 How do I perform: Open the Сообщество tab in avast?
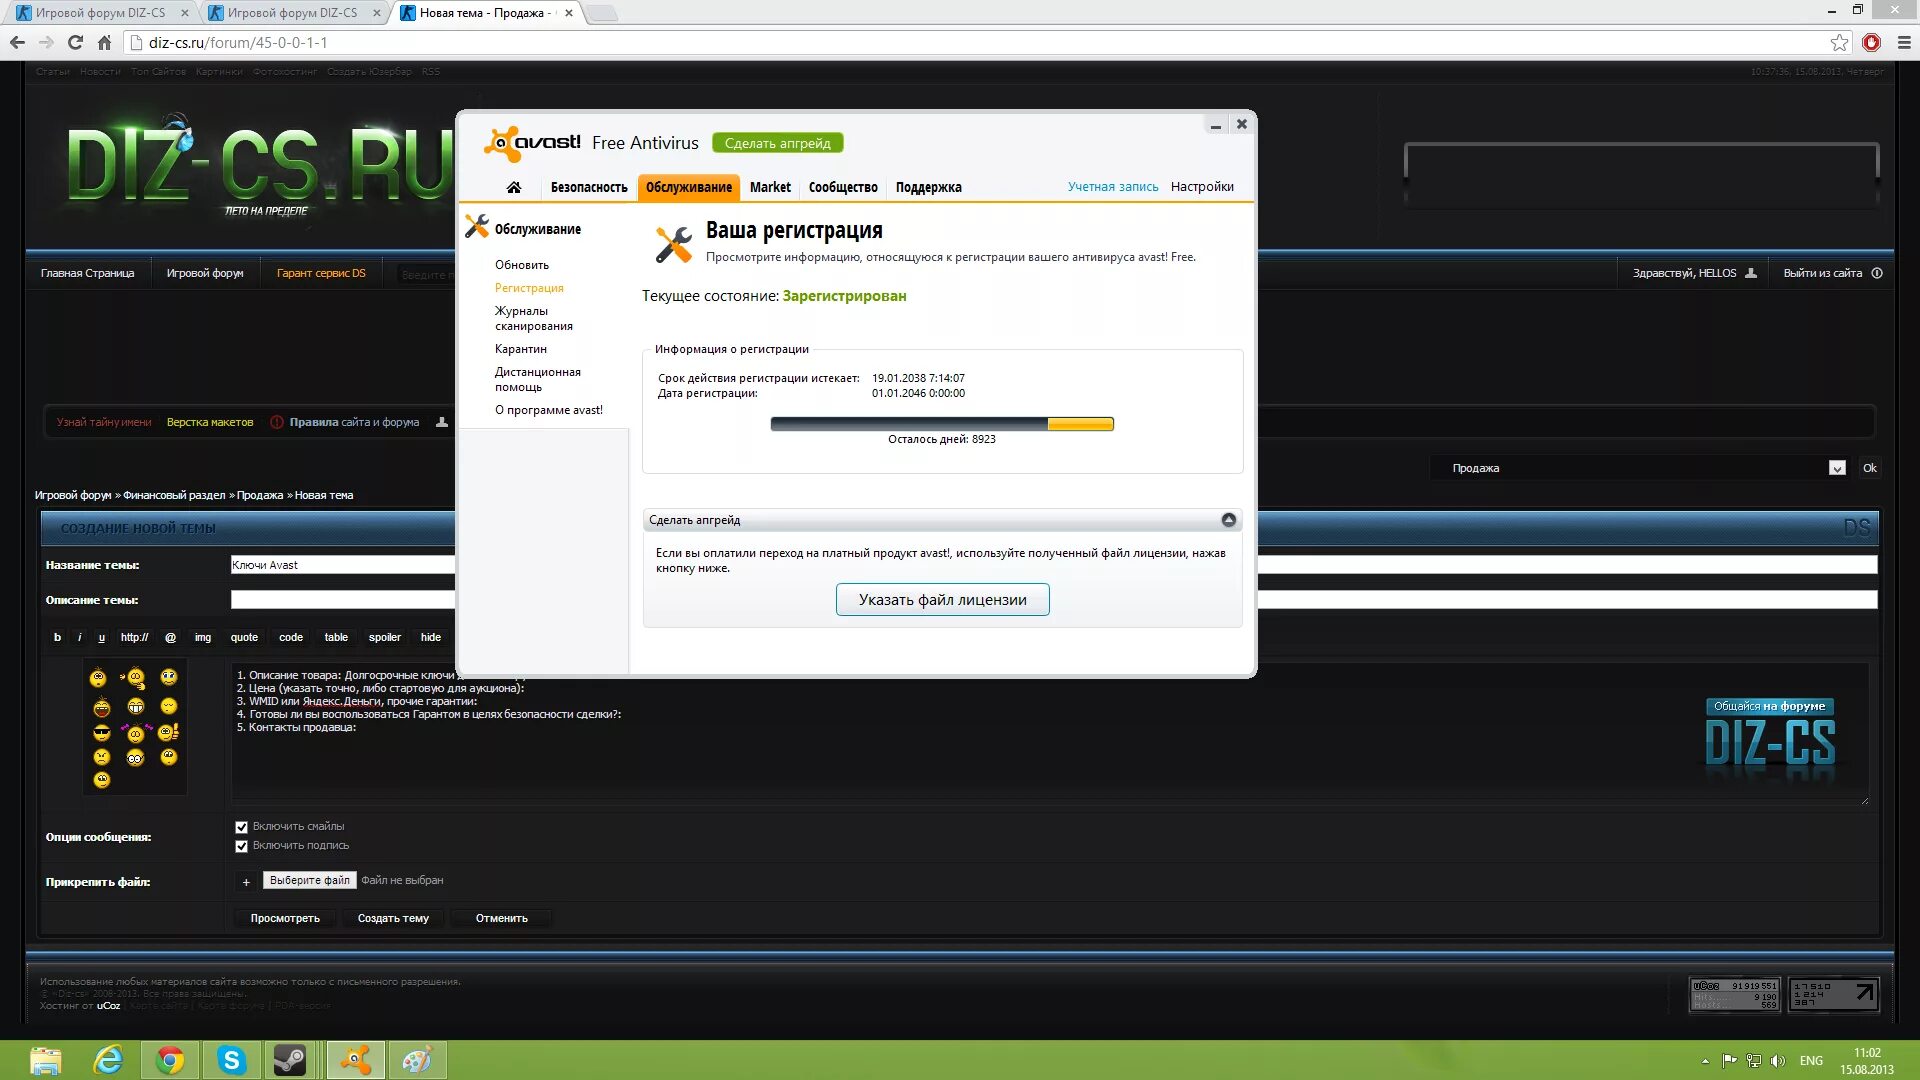pyautogui.click(x=843, y=187)
